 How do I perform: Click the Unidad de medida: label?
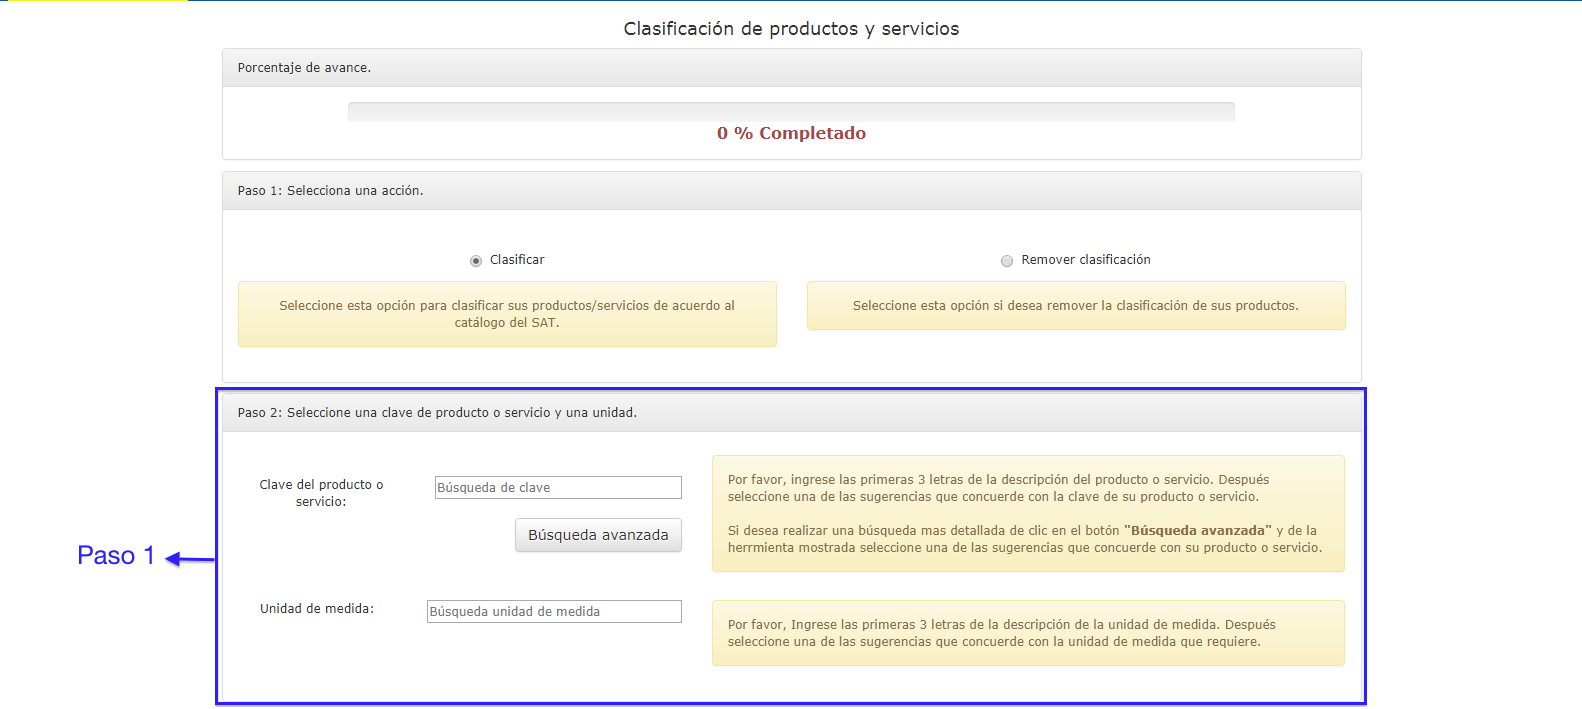pos(317,609)
